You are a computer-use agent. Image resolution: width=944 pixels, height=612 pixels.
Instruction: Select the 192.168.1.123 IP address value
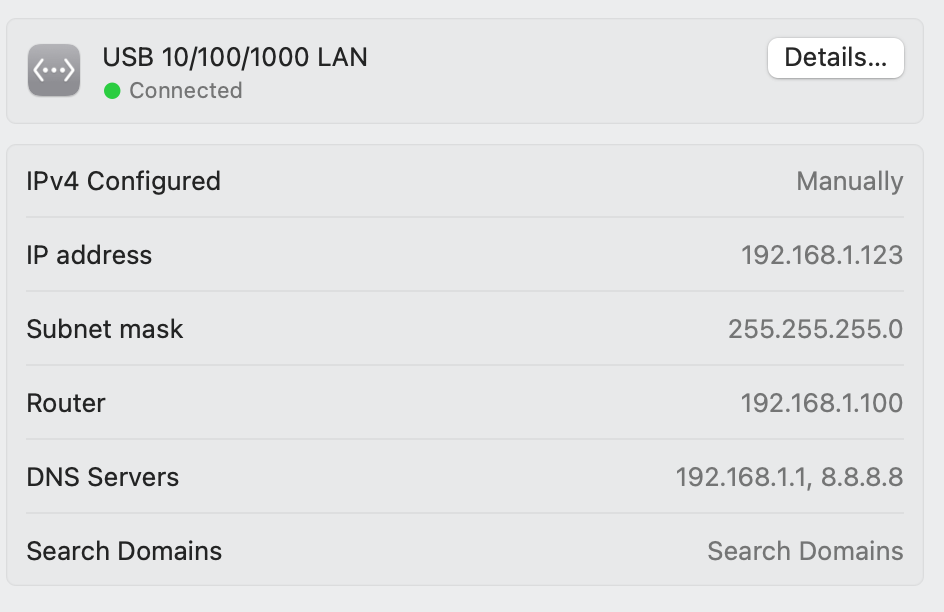(822, 255)
